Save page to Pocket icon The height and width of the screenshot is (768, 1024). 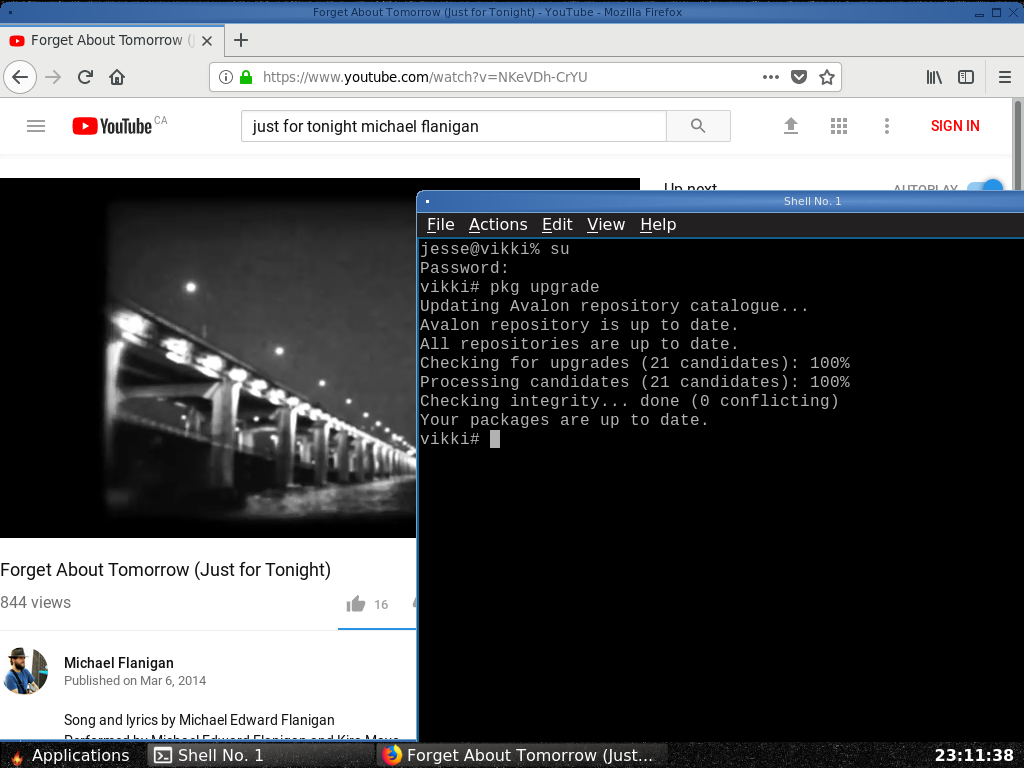tap(799, 77)
